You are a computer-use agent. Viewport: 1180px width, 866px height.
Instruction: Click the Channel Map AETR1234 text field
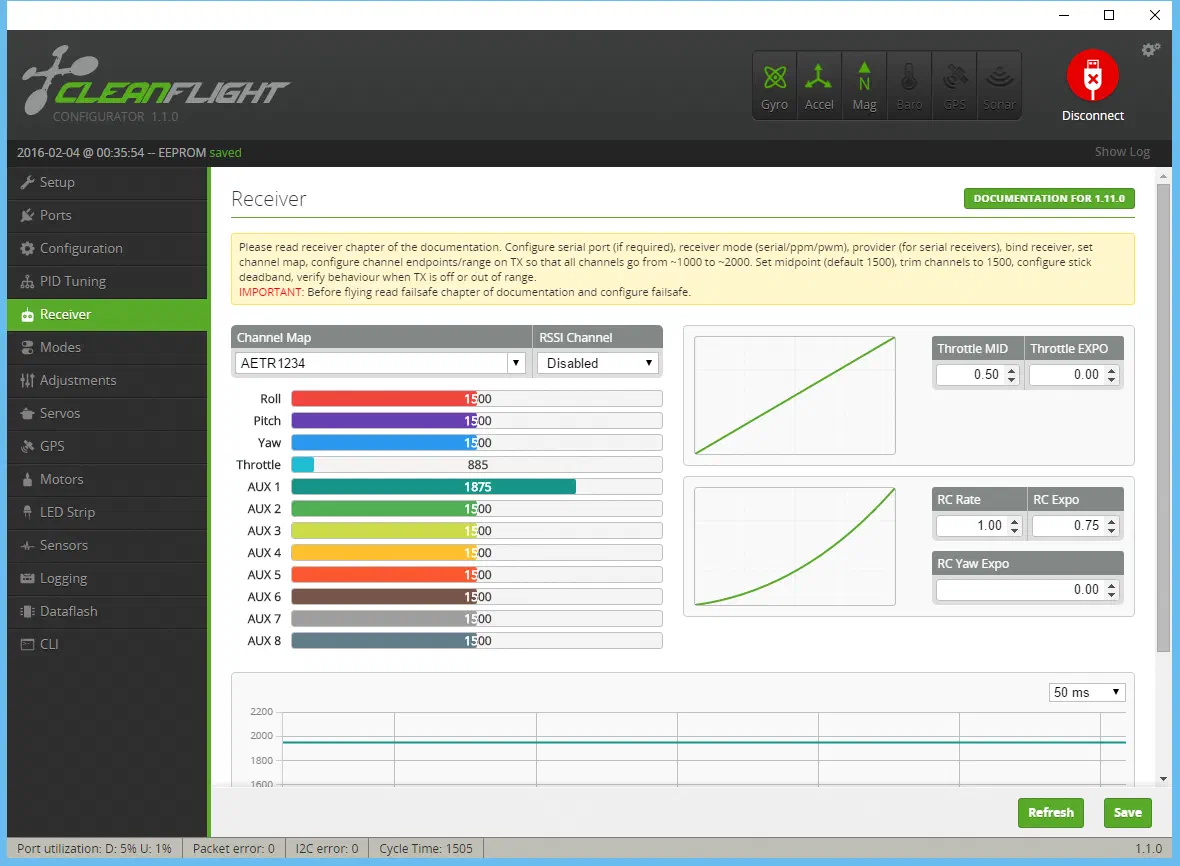(371, 363)
